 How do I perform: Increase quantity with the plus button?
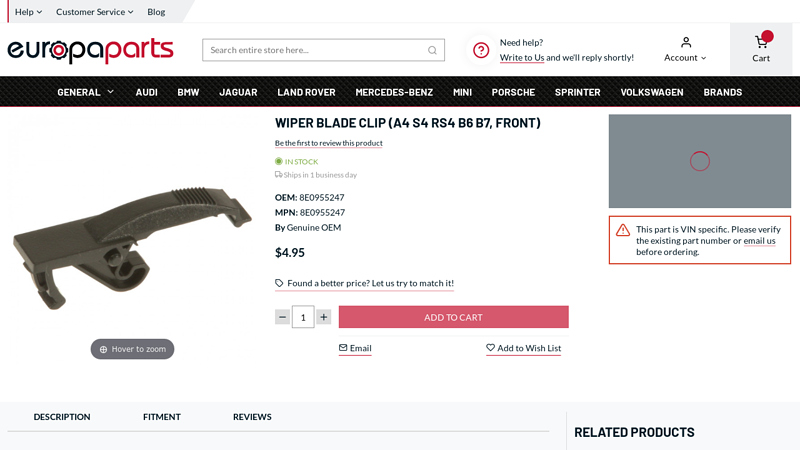pos(324,317)
